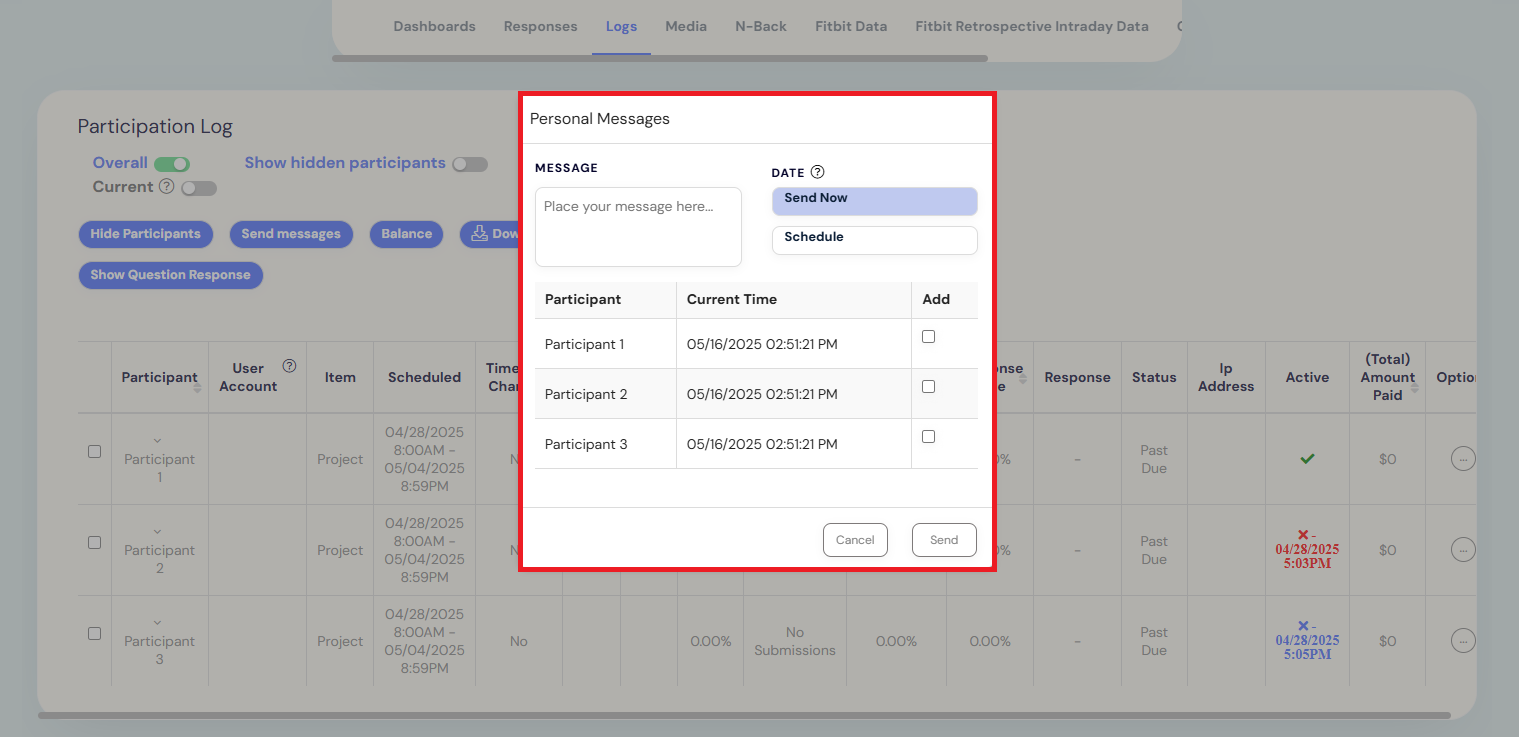Click Past Due status for Participant 1
This screenshot has width=1519, height=737.
tap(1154, 459)
